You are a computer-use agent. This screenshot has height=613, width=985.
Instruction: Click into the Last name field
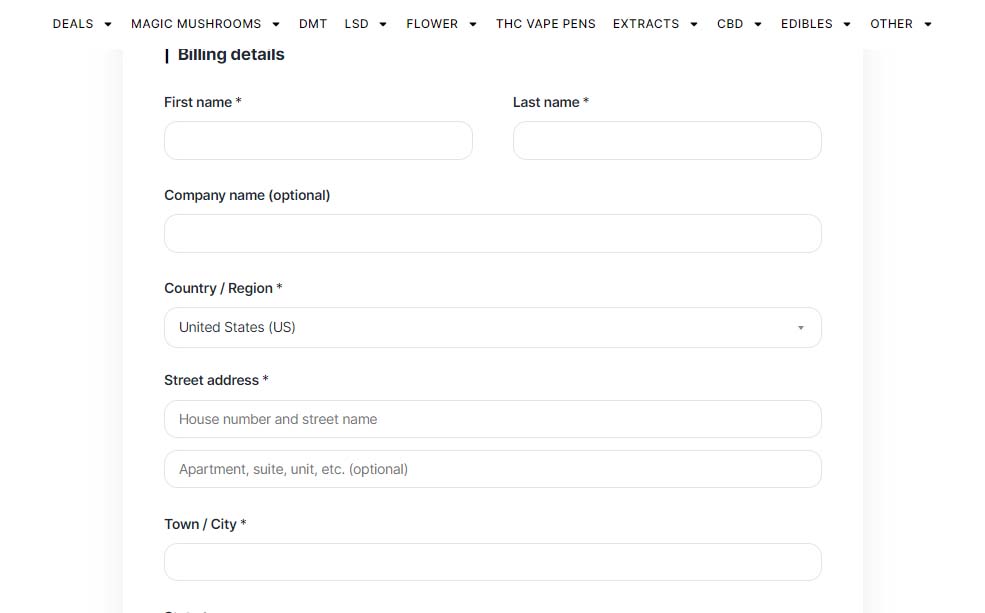667,141
